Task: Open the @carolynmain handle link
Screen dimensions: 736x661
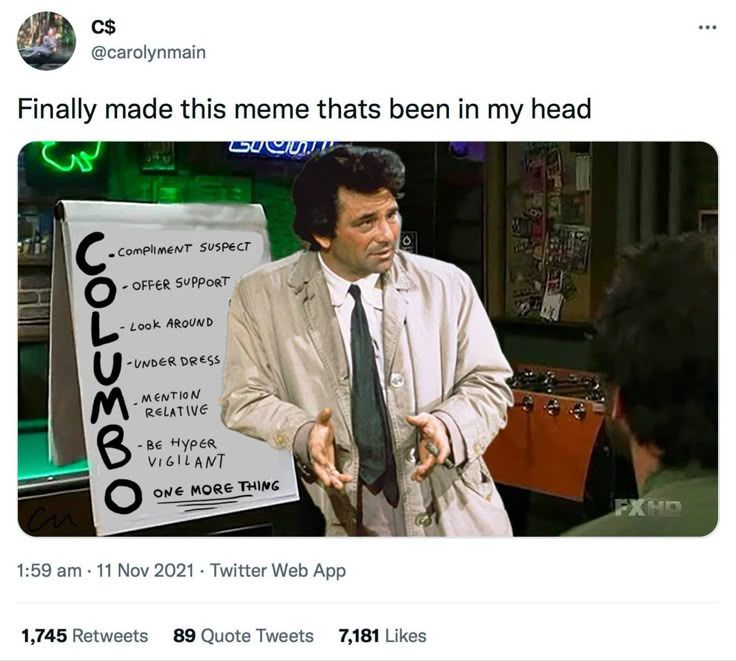Action: [148, 52]
